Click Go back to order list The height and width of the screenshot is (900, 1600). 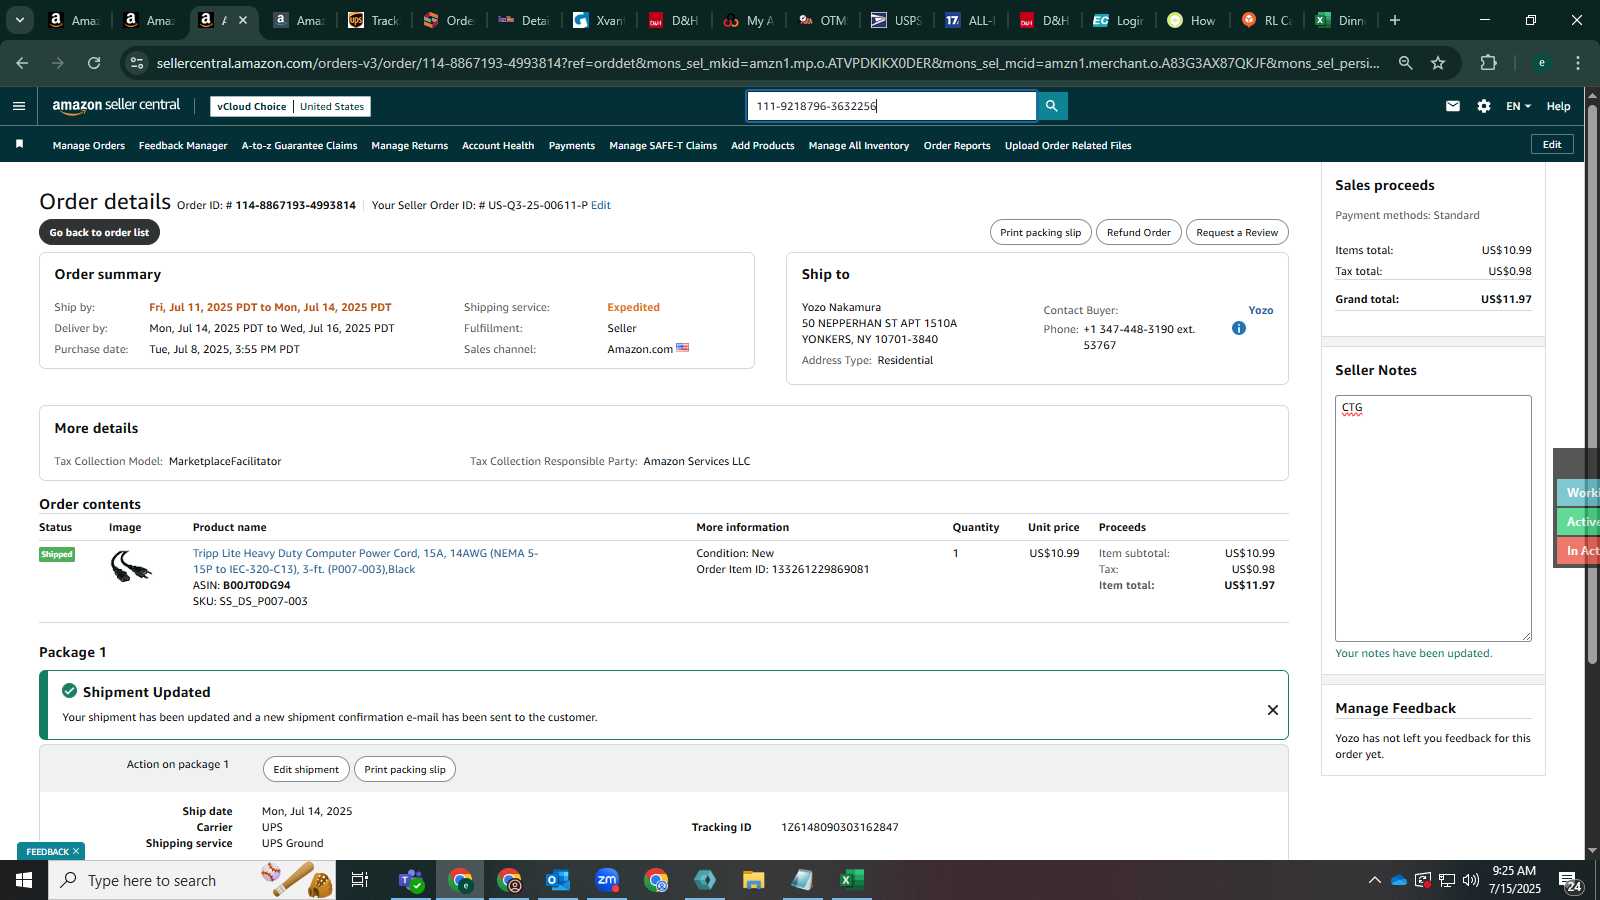(99, 232)
